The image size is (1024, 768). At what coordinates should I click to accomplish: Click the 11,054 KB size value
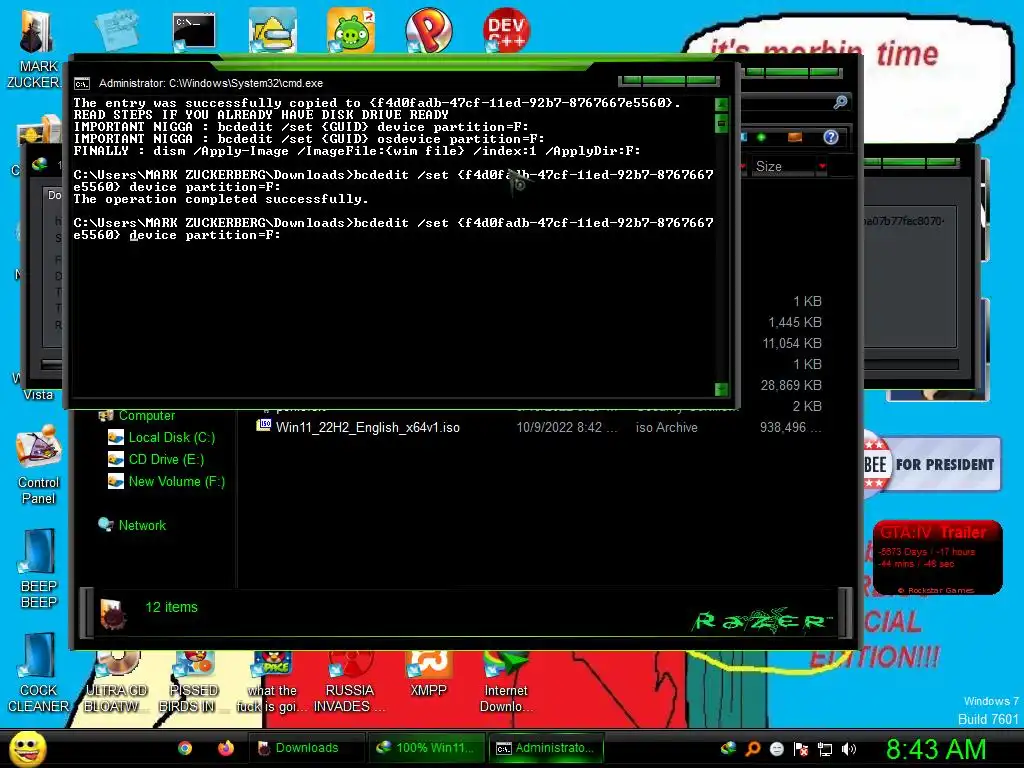tap(792, 343)
